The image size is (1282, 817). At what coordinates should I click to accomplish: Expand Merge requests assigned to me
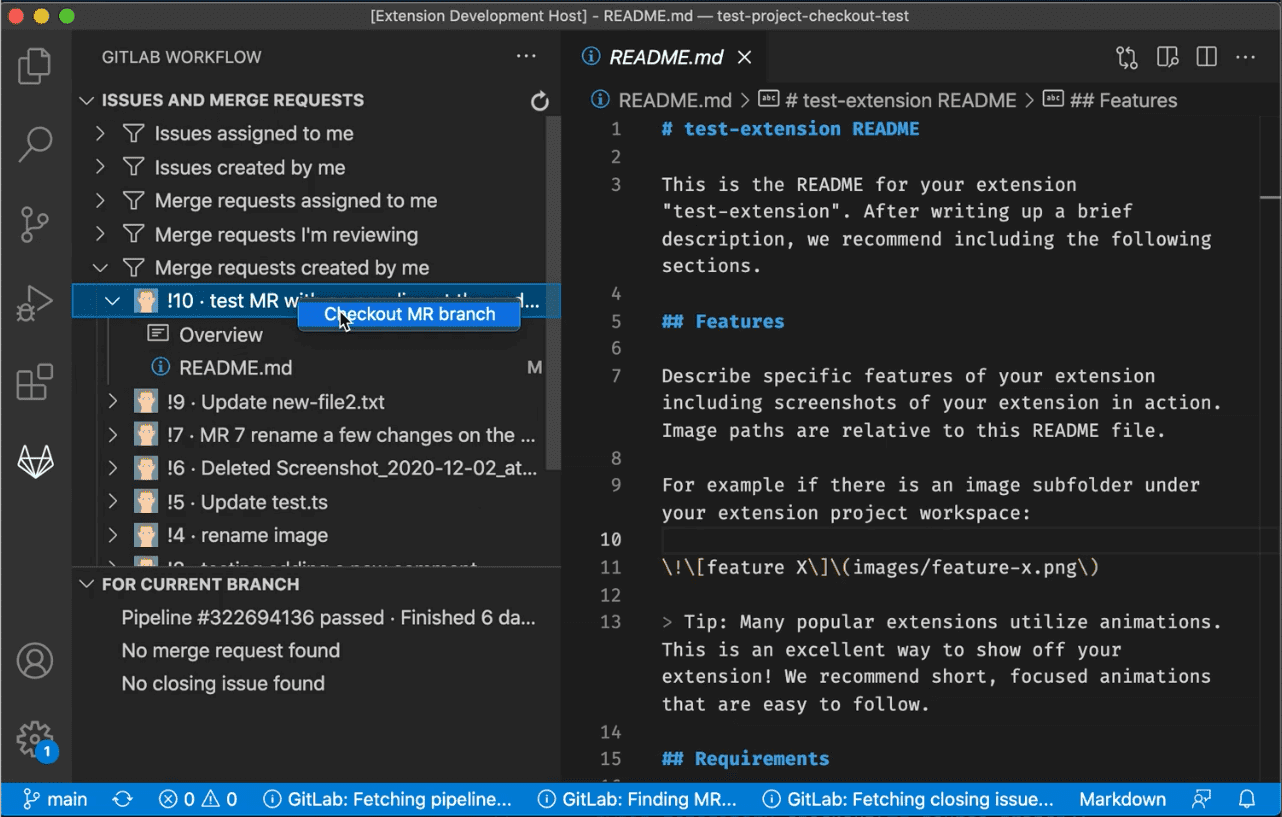point(296,200)
